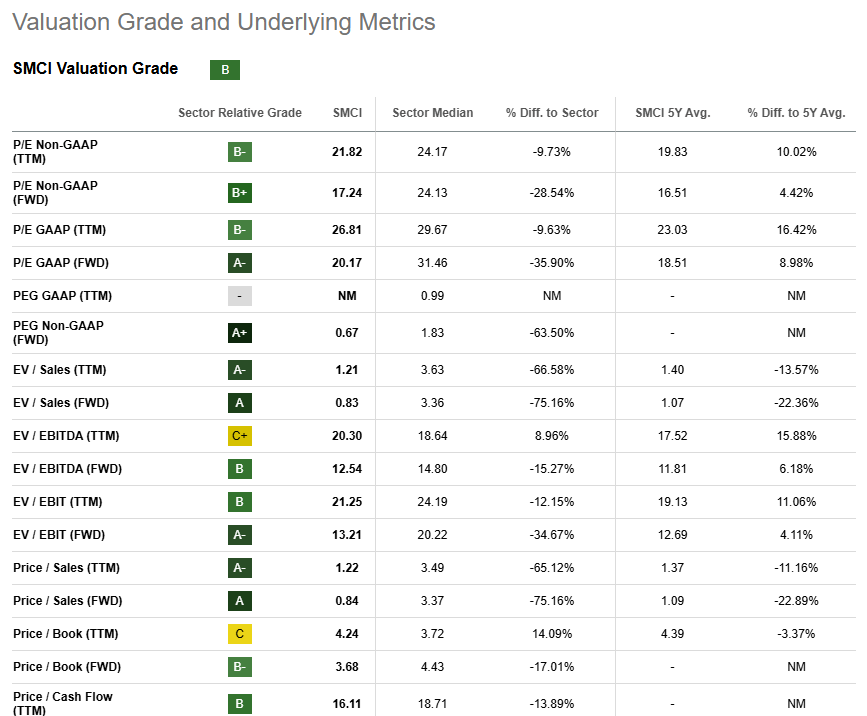
Task: Click the Sector Median column header
Action: [433, 113]
